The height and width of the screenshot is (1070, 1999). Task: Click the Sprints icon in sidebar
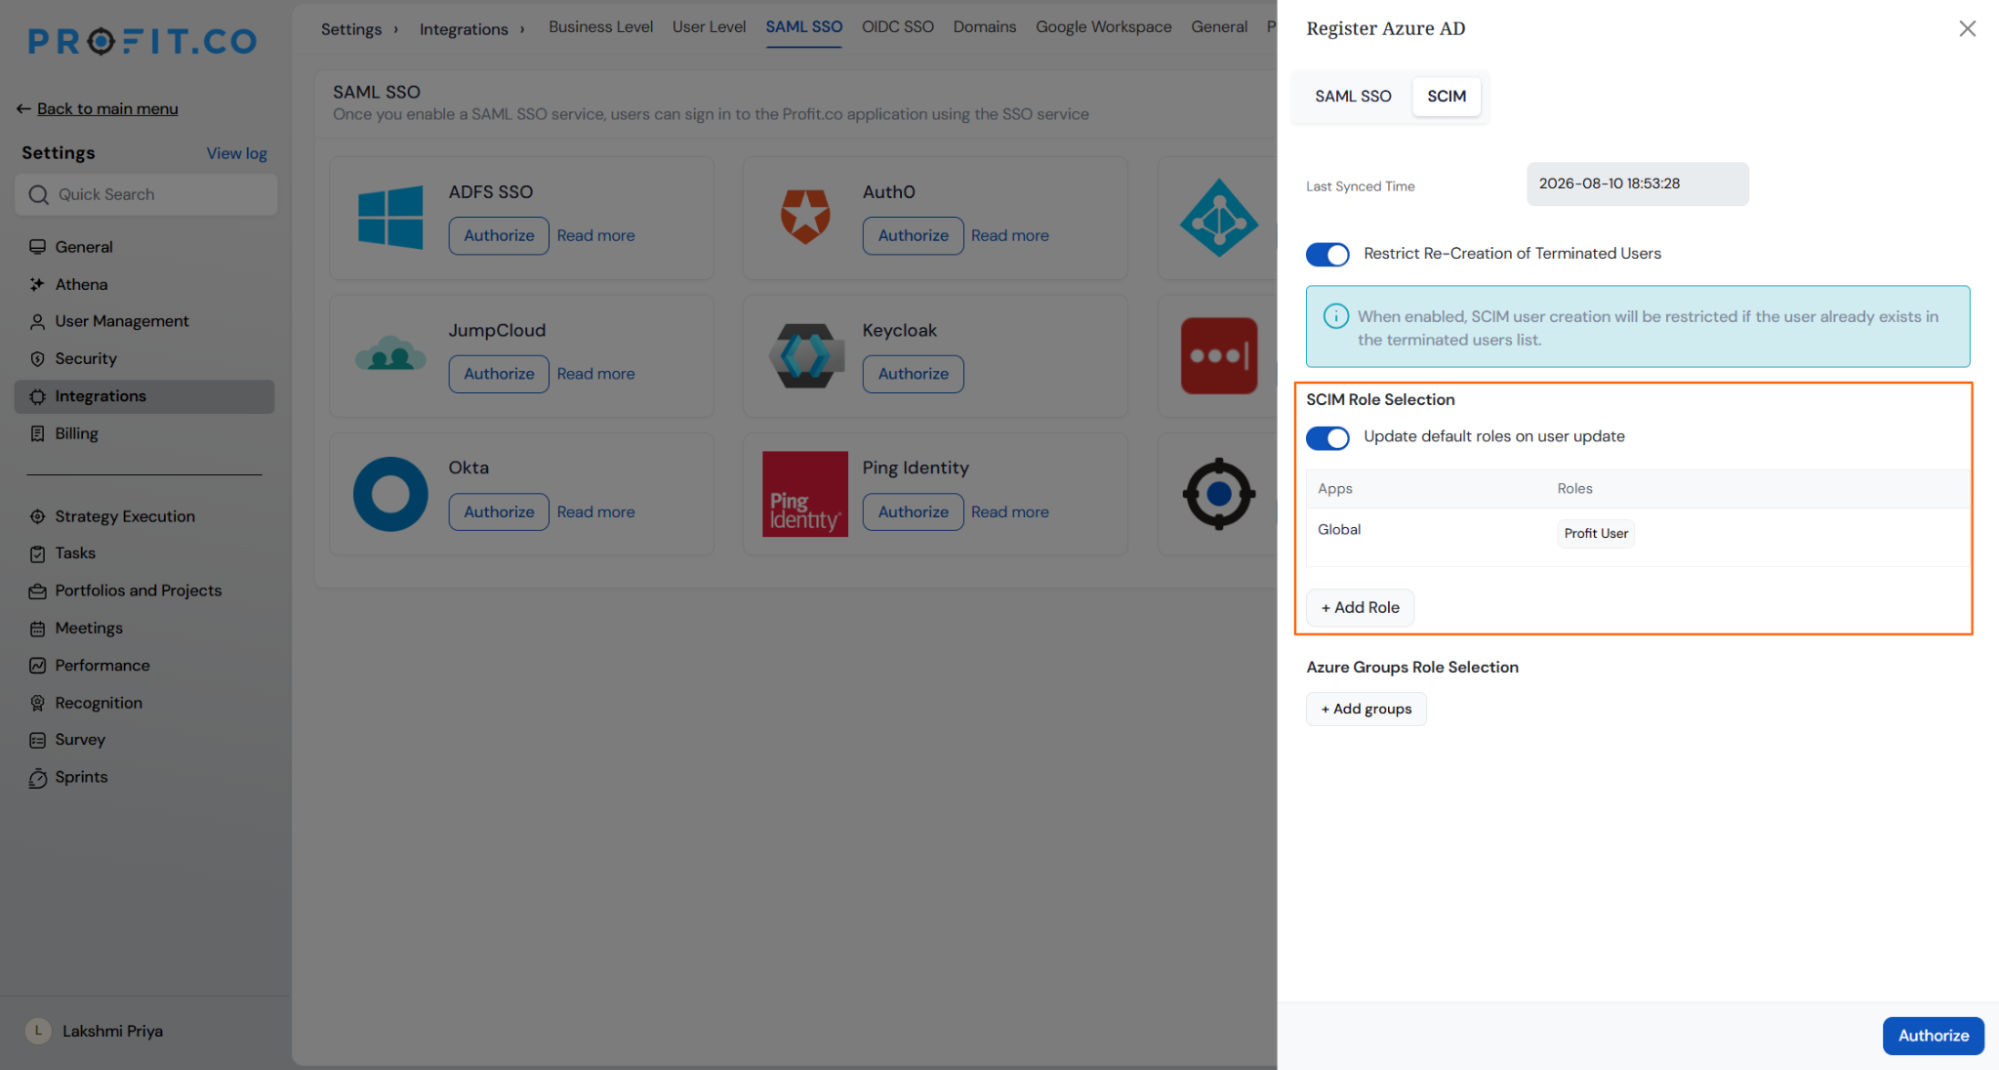(37, 778)
